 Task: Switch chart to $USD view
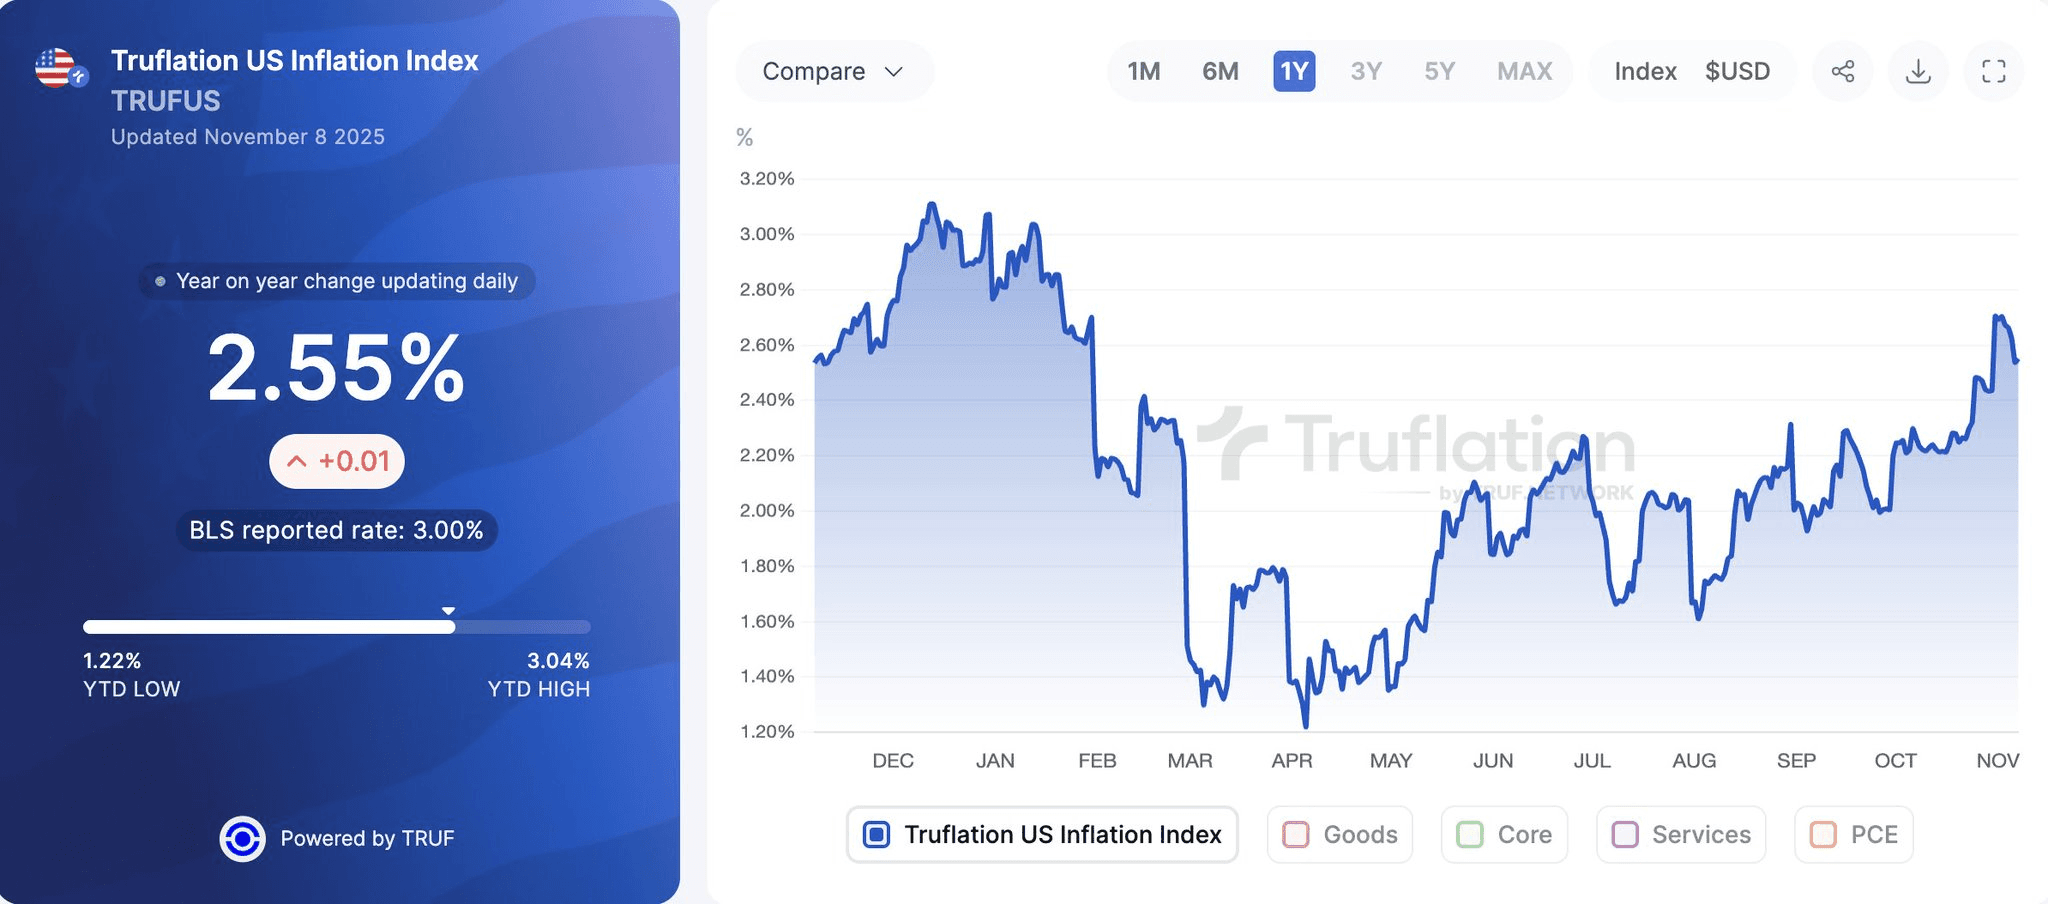1737,71
